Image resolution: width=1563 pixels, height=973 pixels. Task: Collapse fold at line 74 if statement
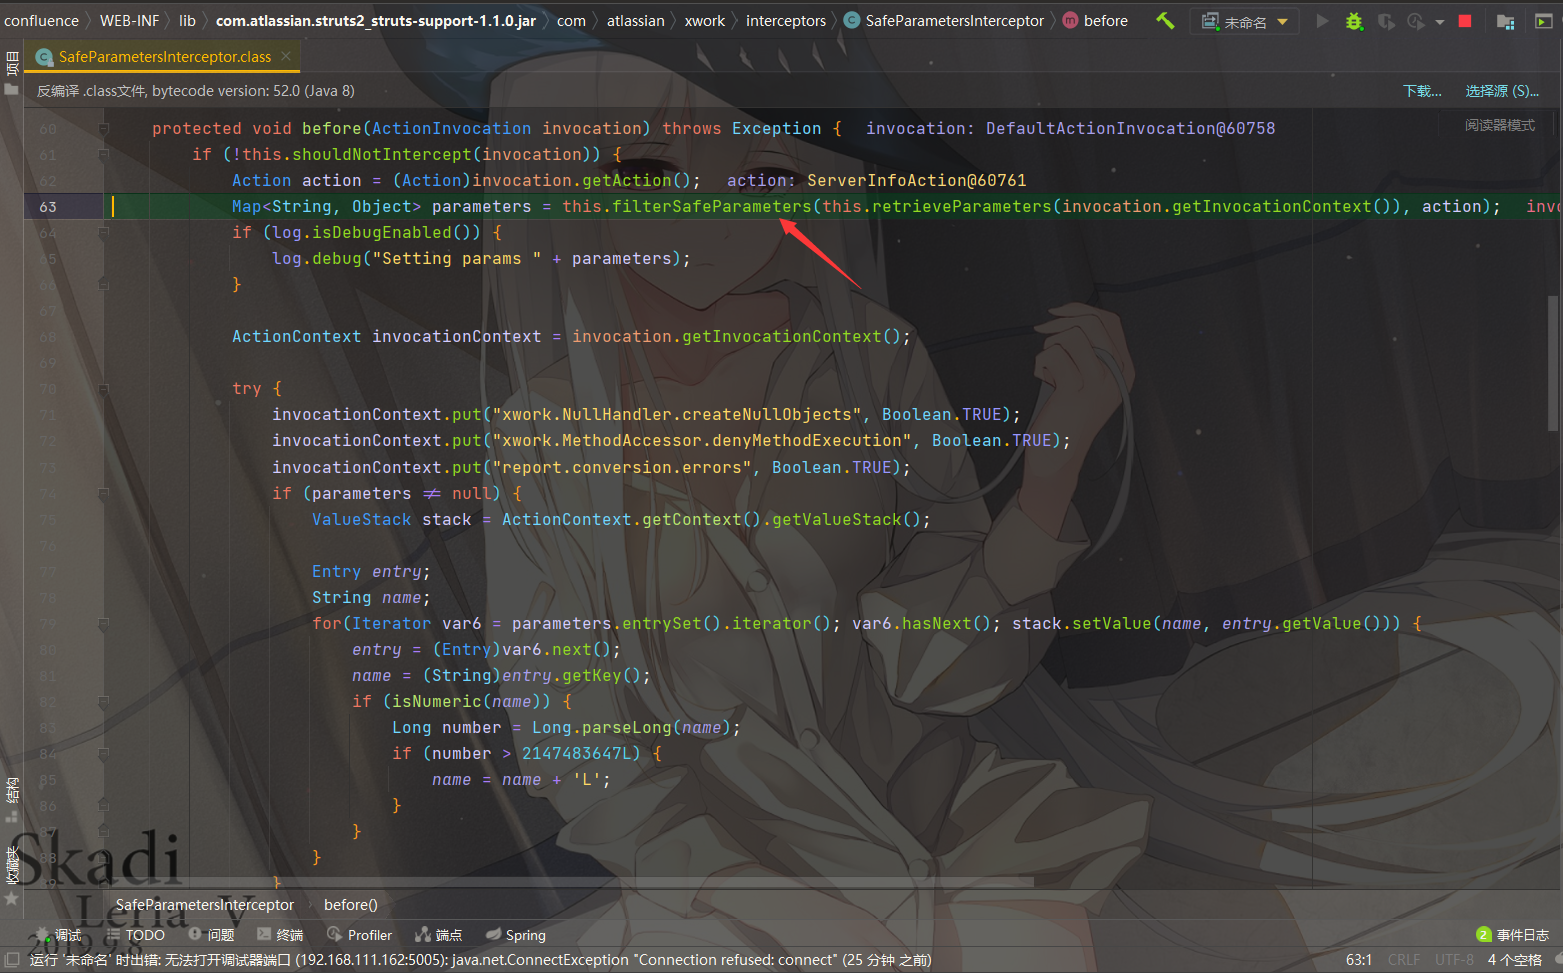click(103, 492)
